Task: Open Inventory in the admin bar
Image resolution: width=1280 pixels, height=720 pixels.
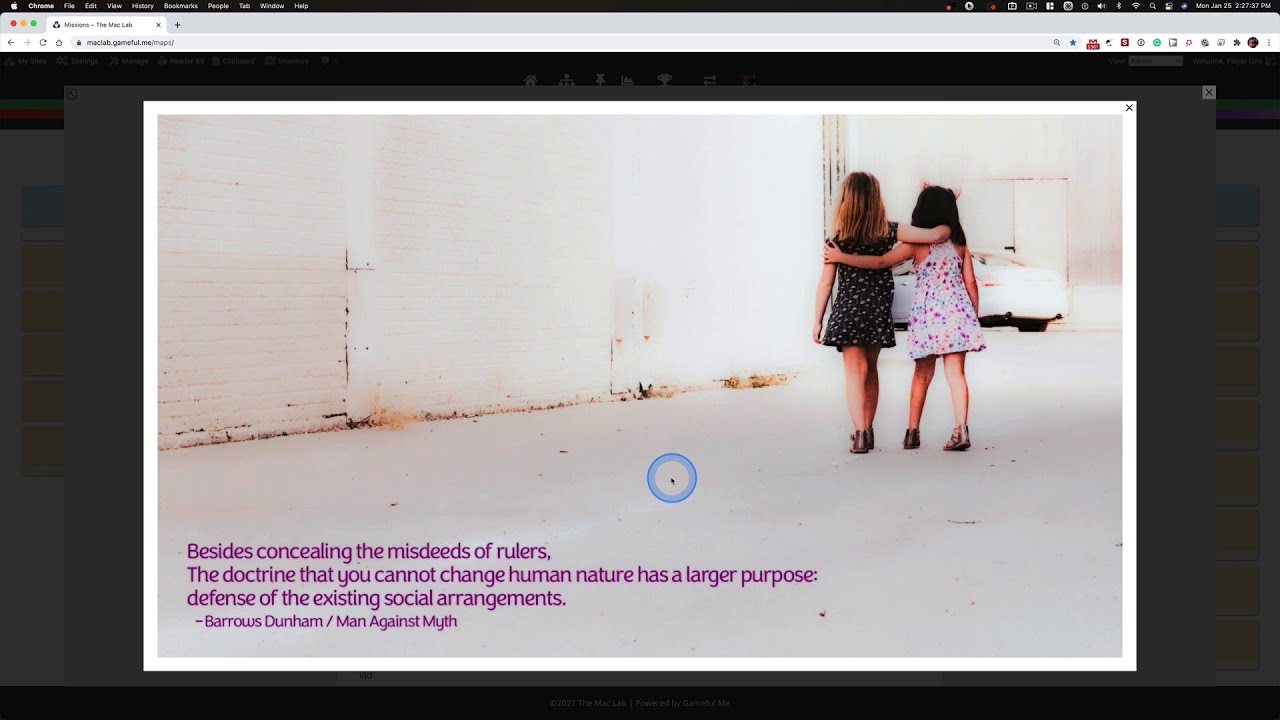Action: coord(287,61)
